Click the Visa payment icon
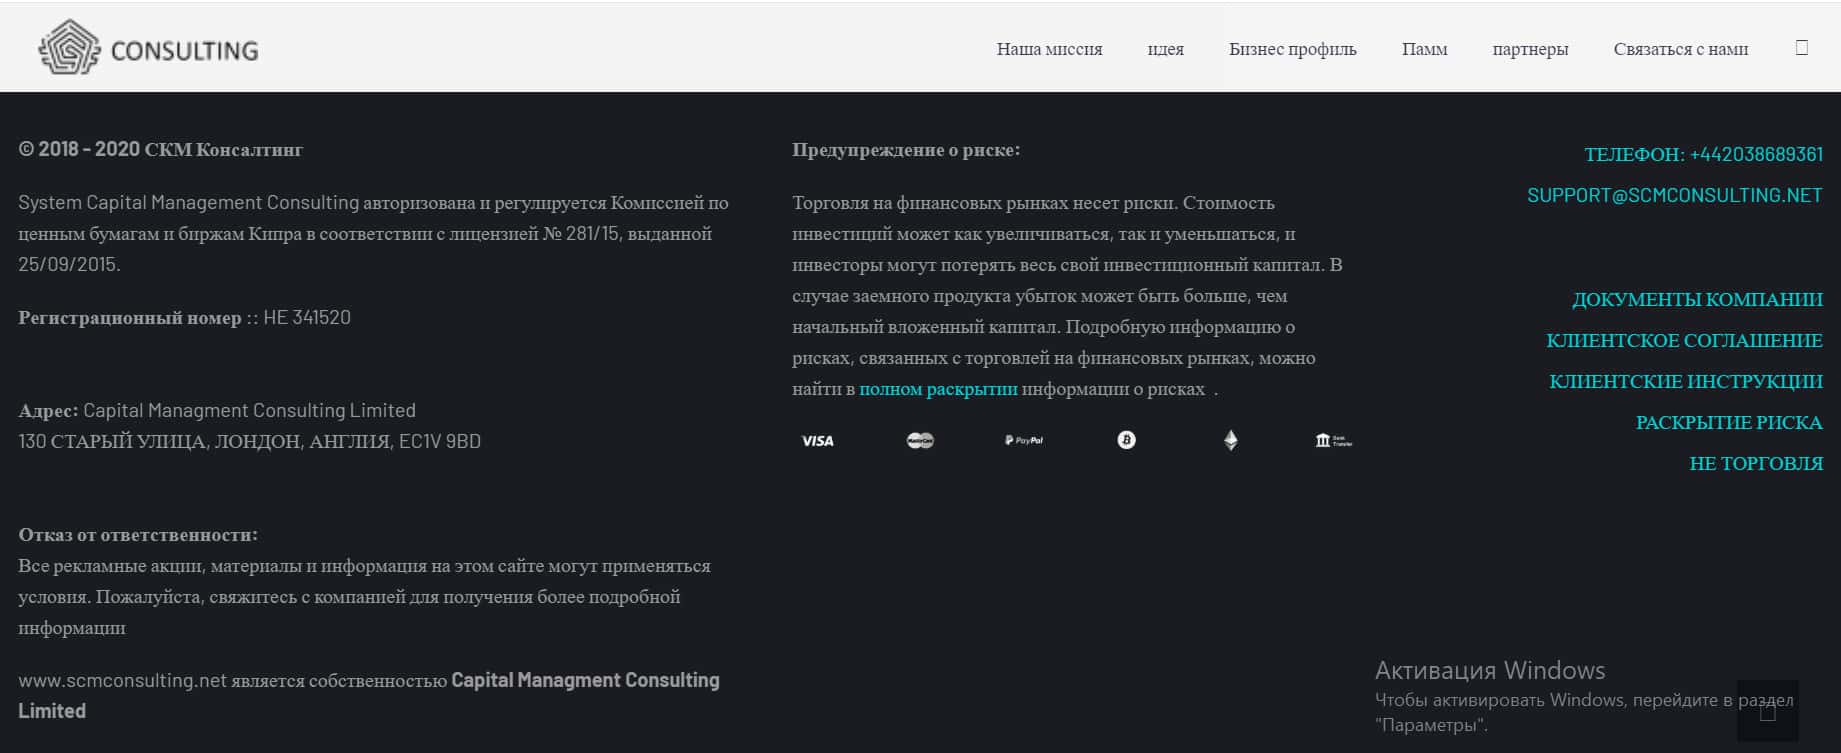The width and height of the screenshot is (1841, 753). tap(817, 441)
